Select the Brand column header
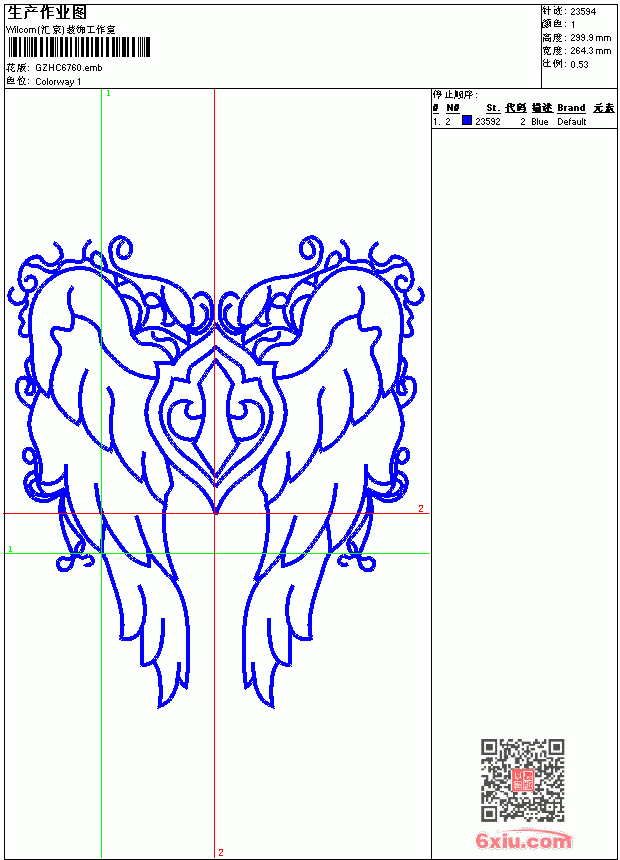620x860 pixels. coord(571,108)
